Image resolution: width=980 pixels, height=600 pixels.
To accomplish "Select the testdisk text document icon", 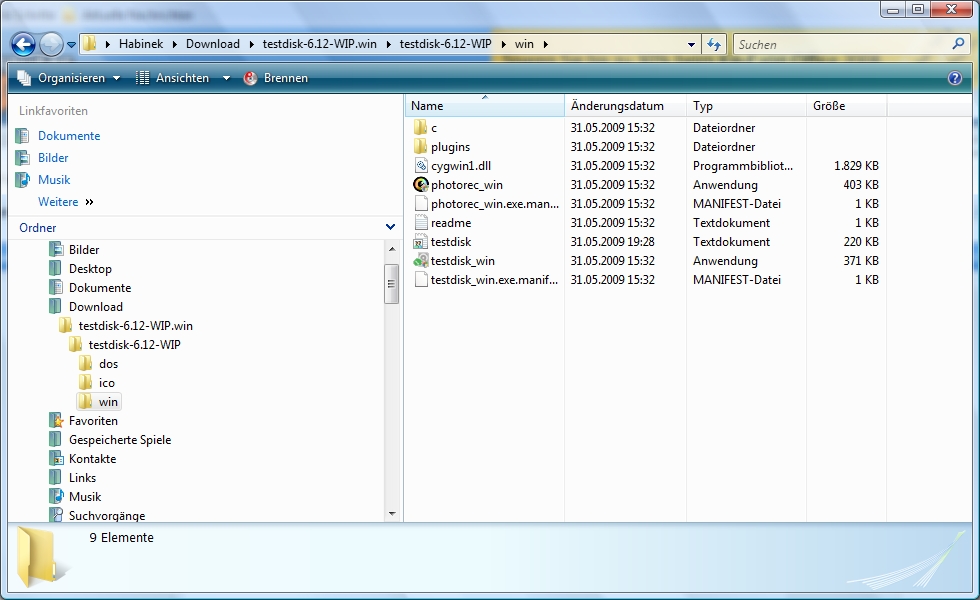I will click(420, 242).
